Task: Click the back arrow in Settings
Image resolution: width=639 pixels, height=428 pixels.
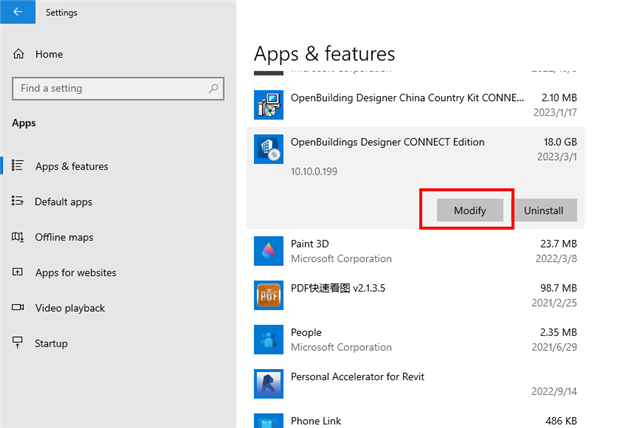Action: (18, 13)
